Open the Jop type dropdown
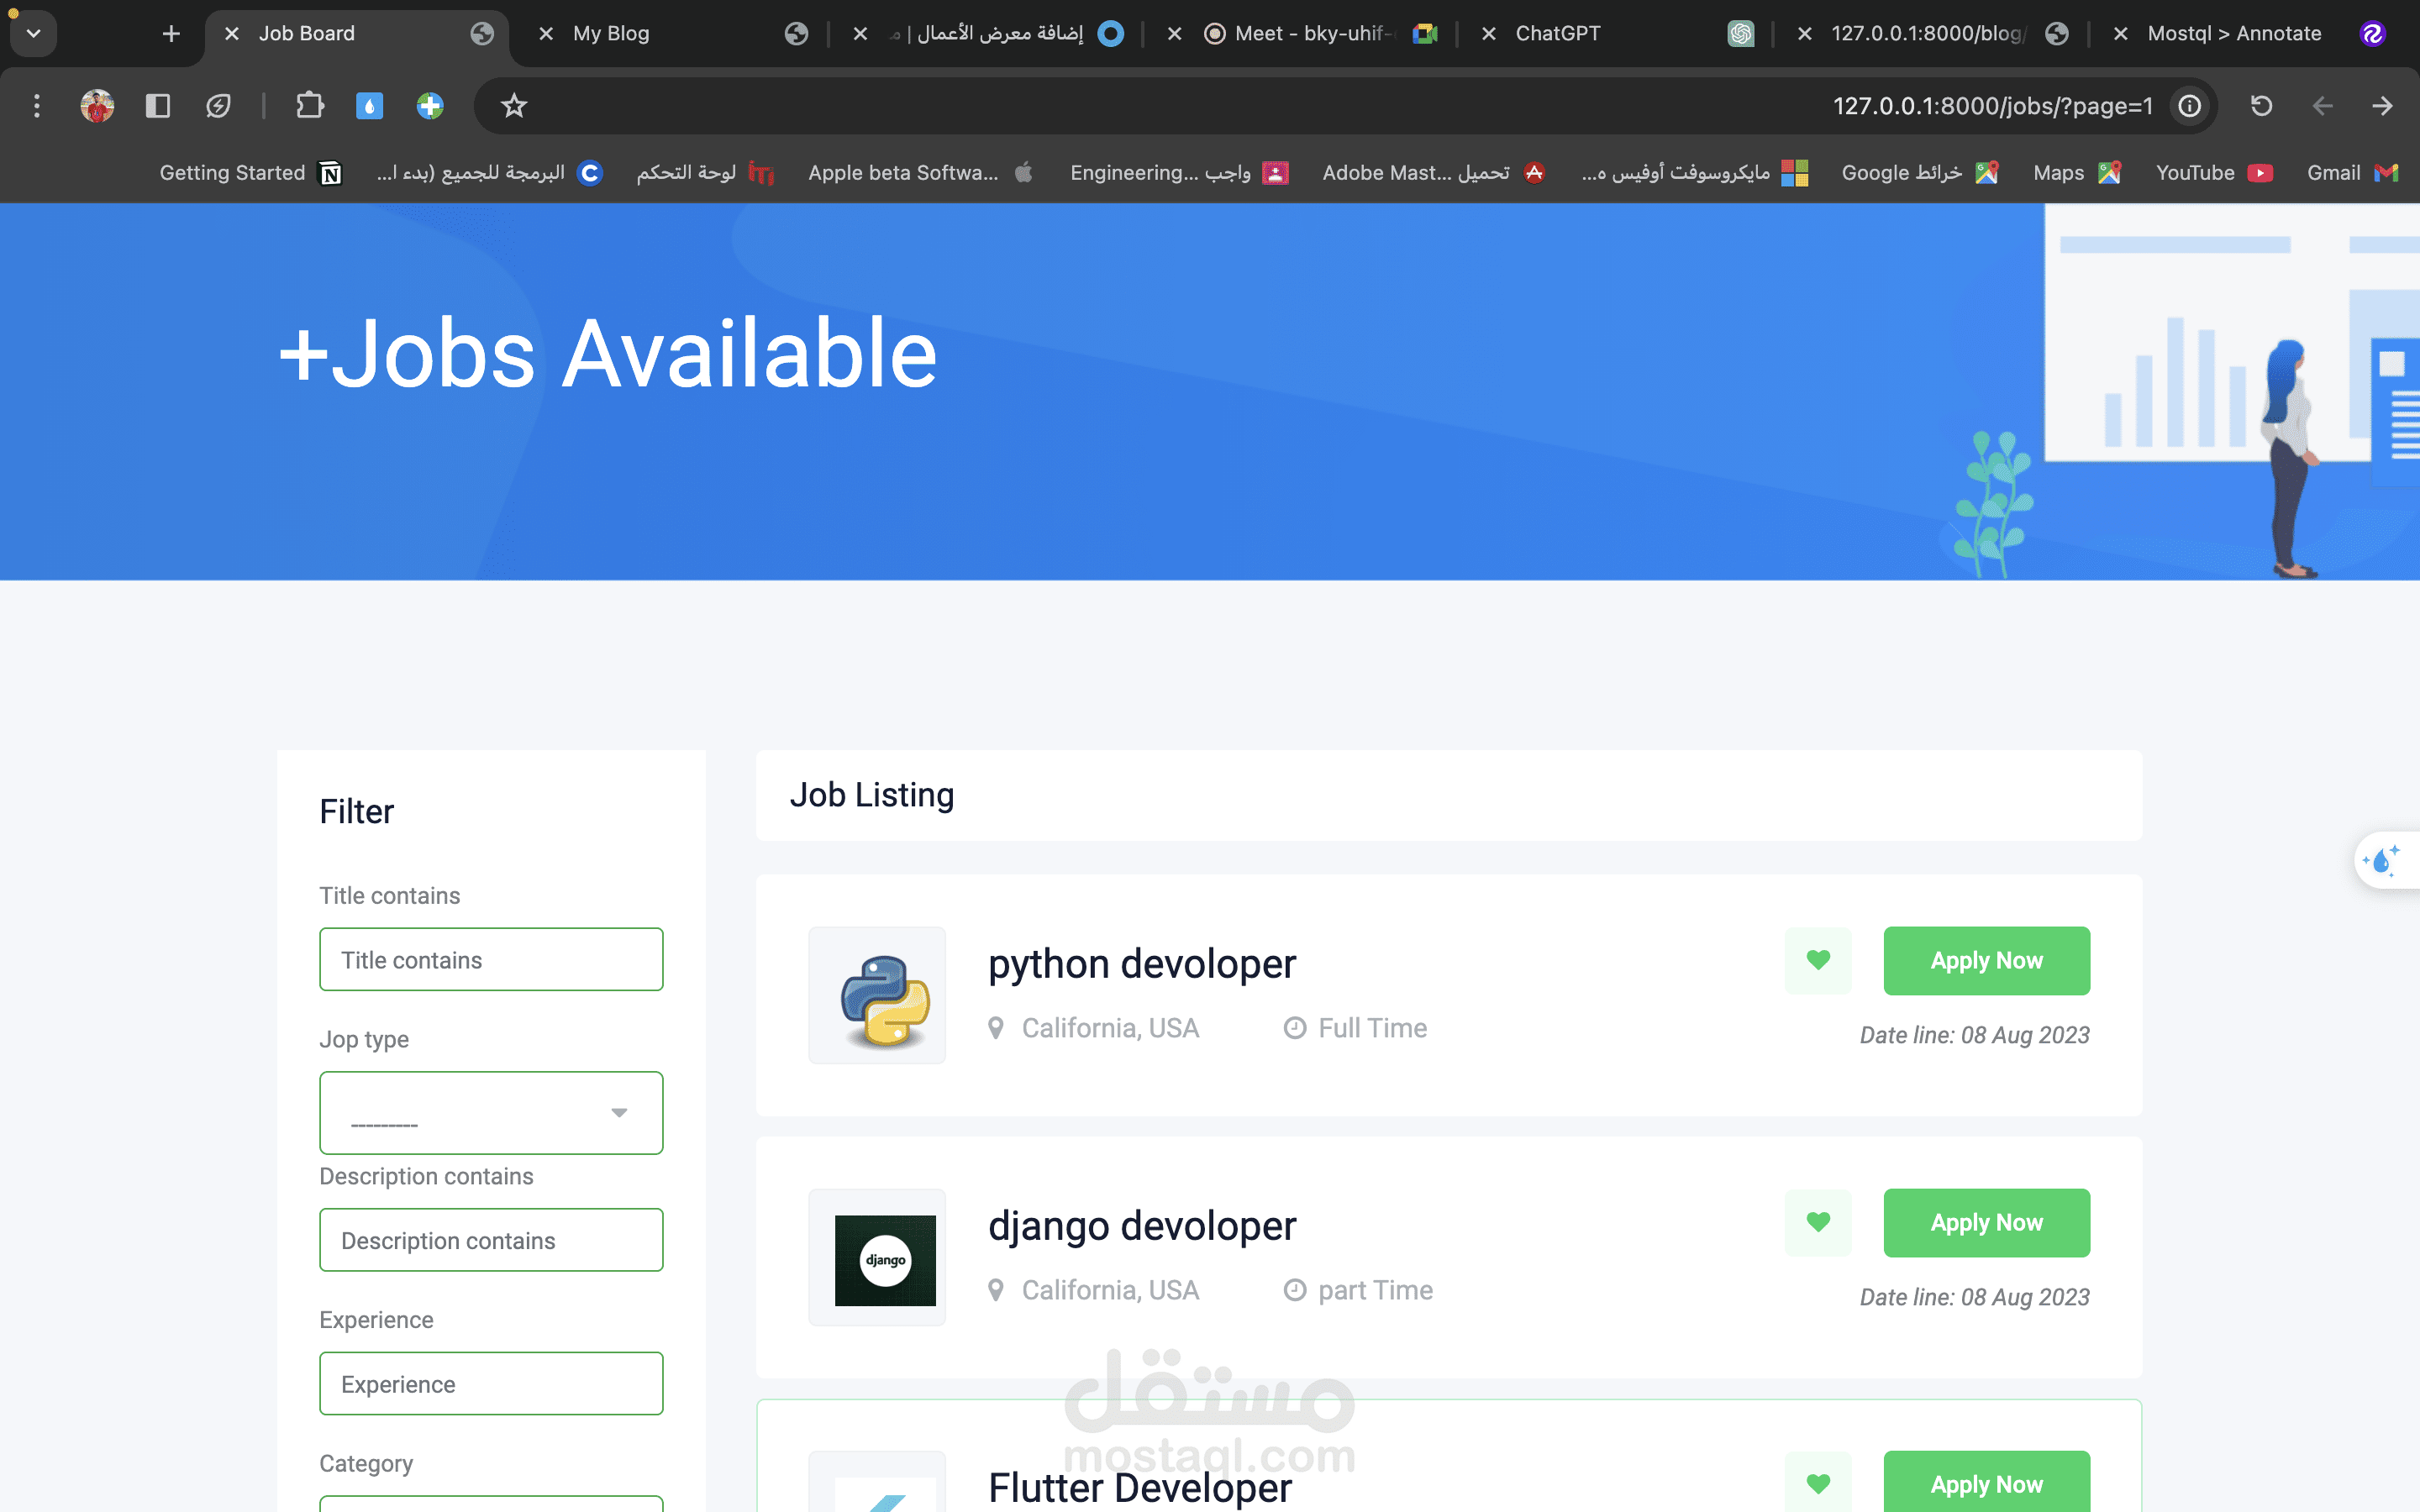The height and width of the screenshot is (1512, 2420). pos(491,1113)
